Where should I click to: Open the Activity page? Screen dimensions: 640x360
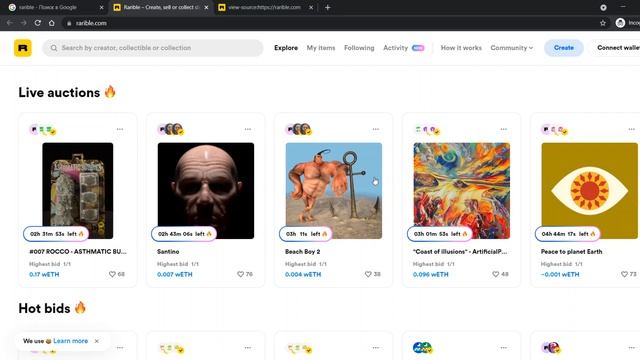point(396,48)
